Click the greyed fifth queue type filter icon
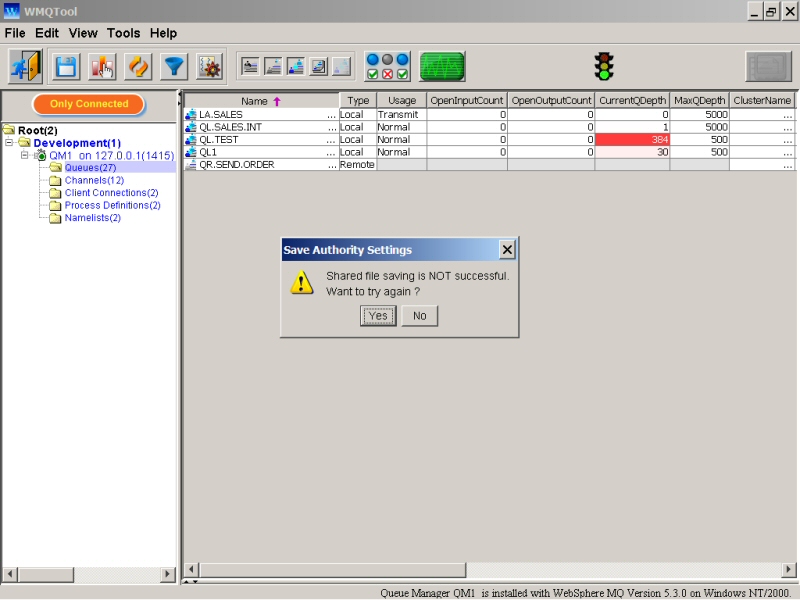This screenshot has width=800, height=600. pyautogui.click(x=341, y=66)
